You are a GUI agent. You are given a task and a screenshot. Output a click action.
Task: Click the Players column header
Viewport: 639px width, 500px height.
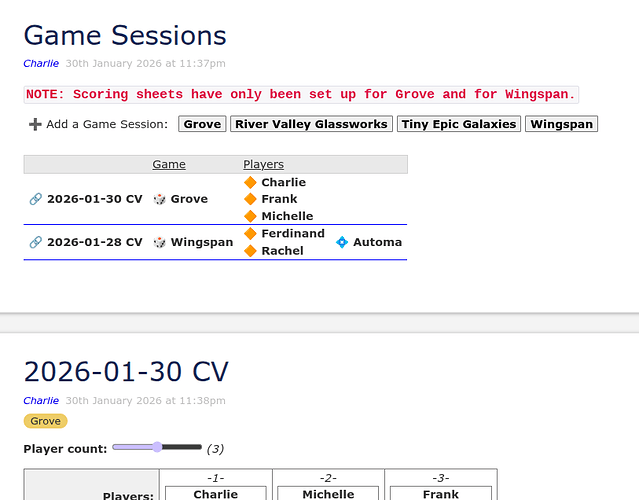coord(263,164)
